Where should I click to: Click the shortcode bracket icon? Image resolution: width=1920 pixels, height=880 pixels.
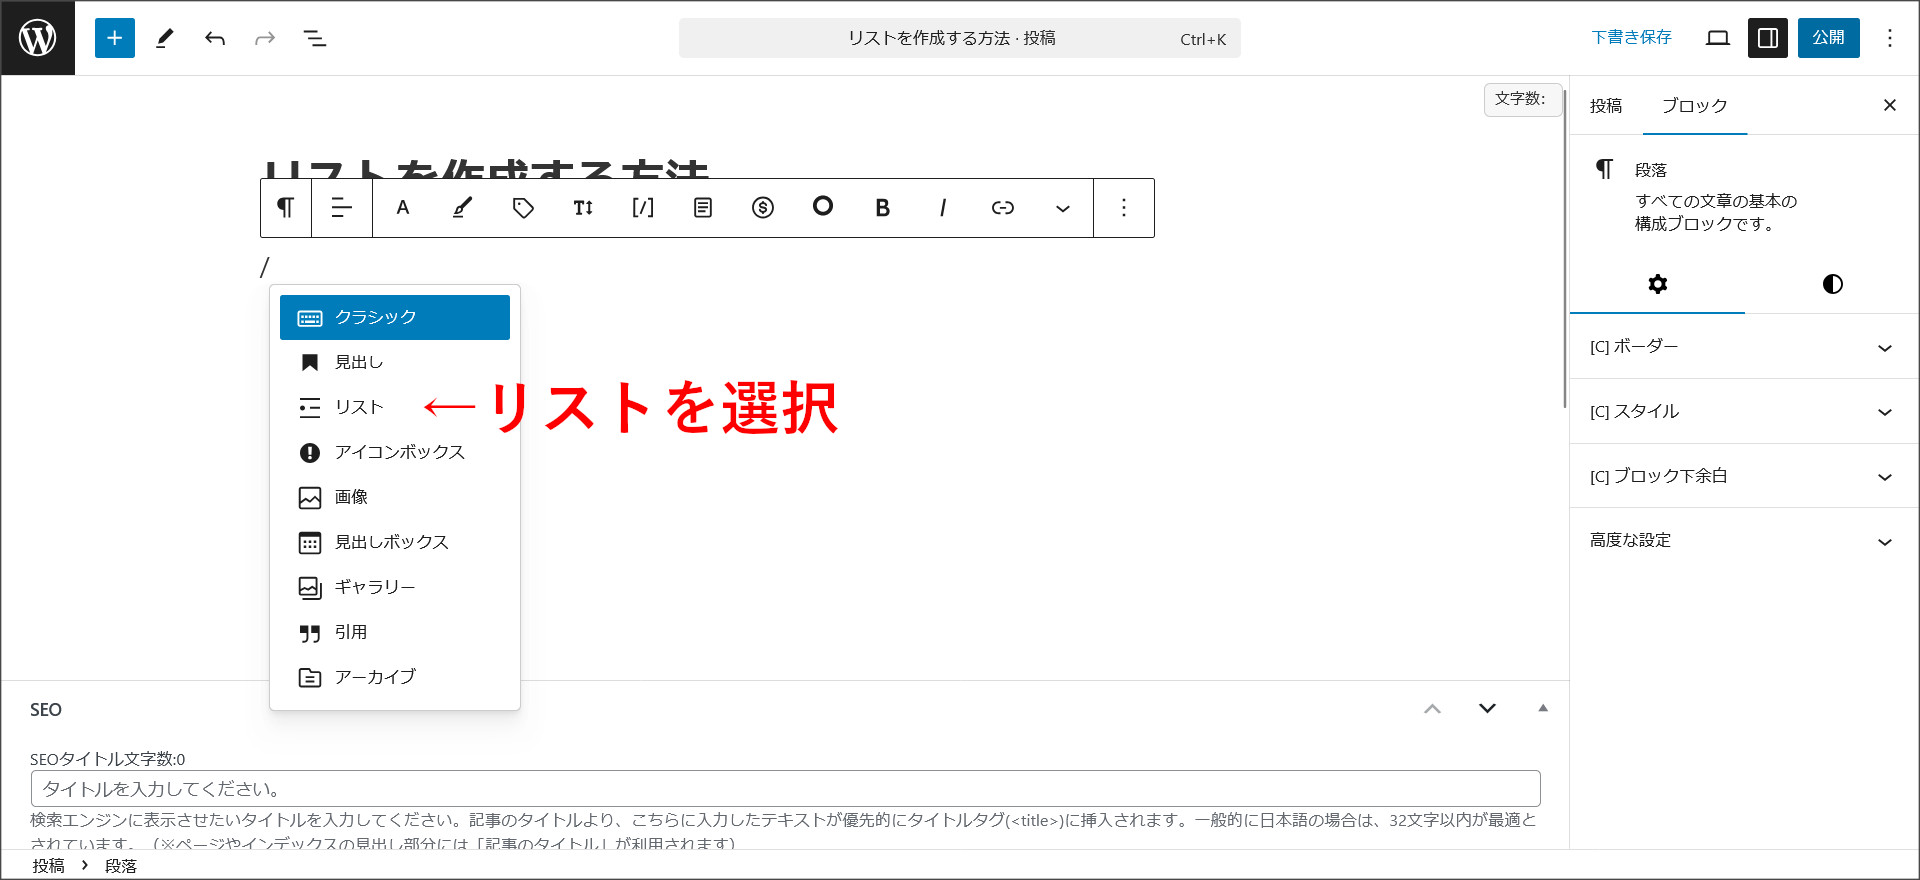tap(643, 208)
